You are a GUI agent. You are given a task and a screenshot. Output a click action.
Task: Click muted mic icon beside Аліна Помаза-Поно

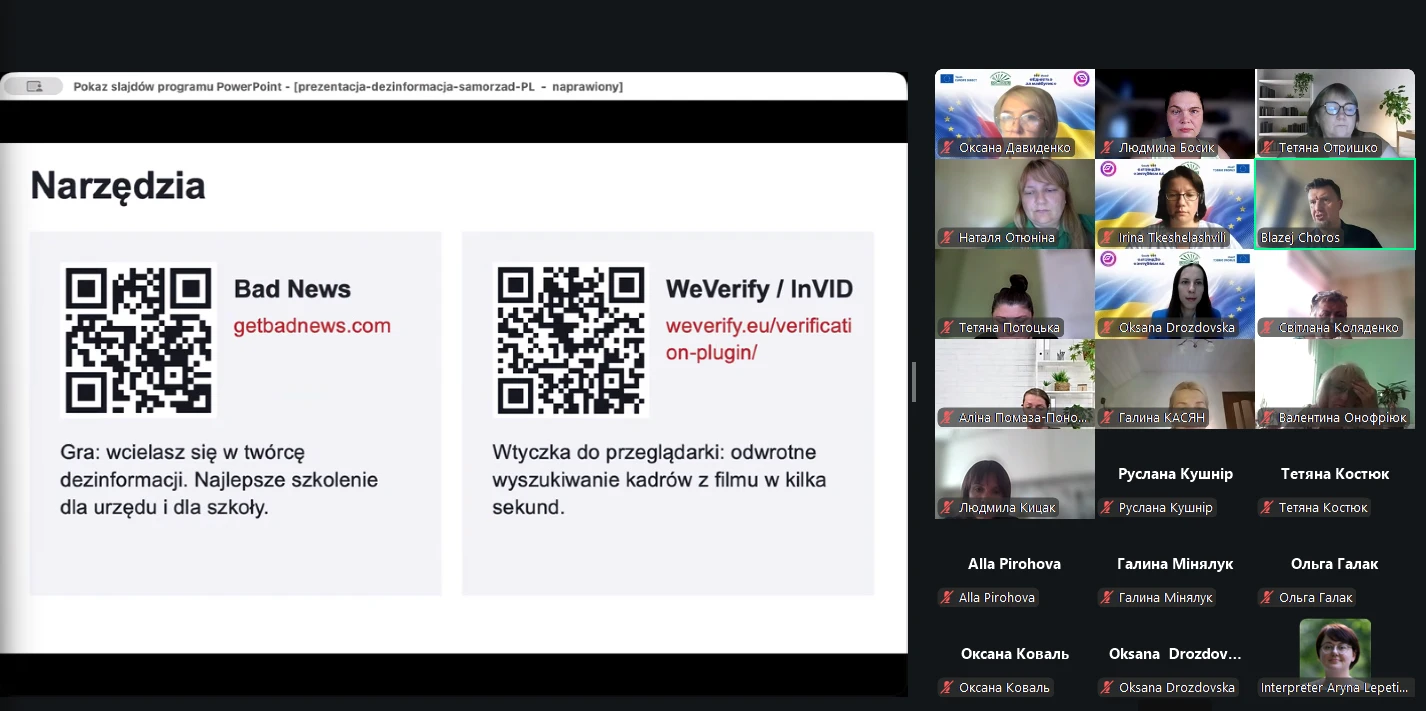pos(947,418)
